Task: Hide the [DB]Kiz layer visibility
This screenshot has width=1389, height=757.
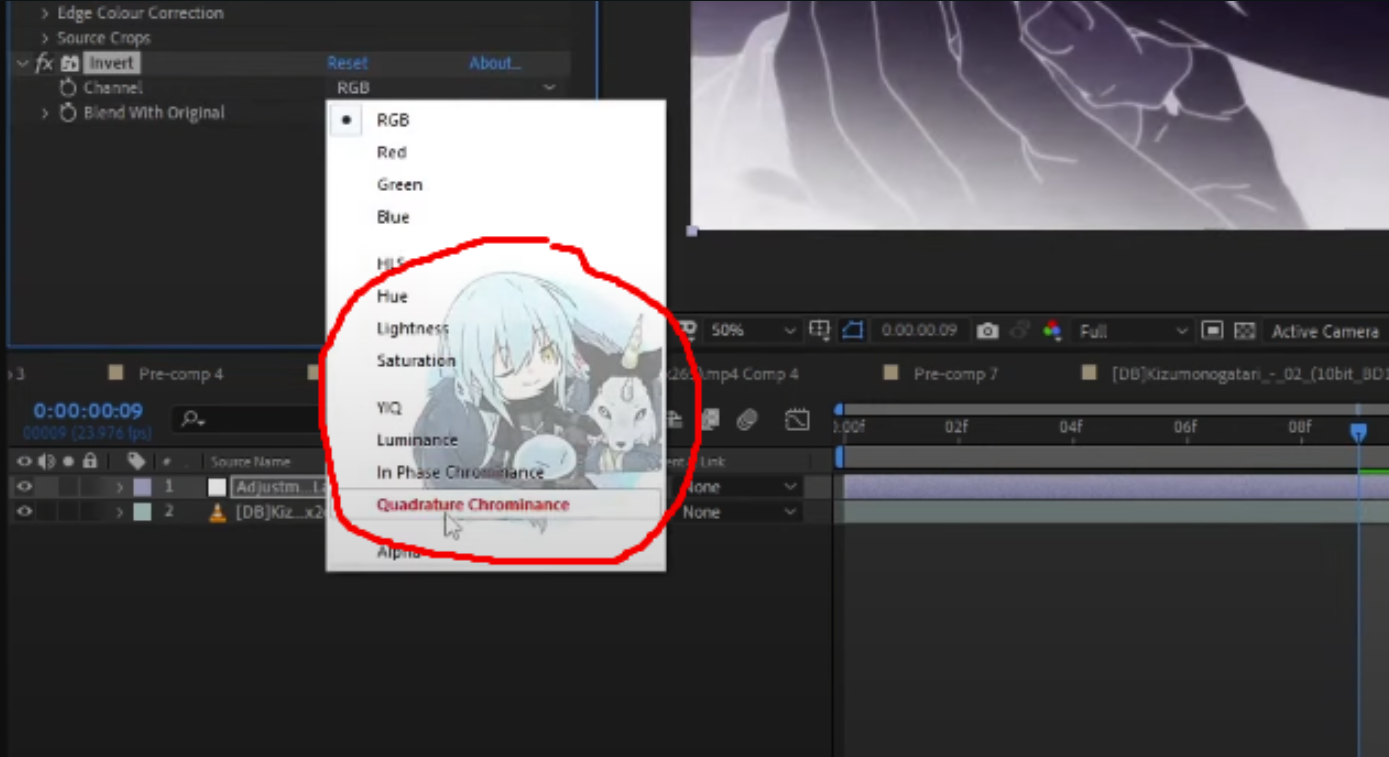Action: 24,512
